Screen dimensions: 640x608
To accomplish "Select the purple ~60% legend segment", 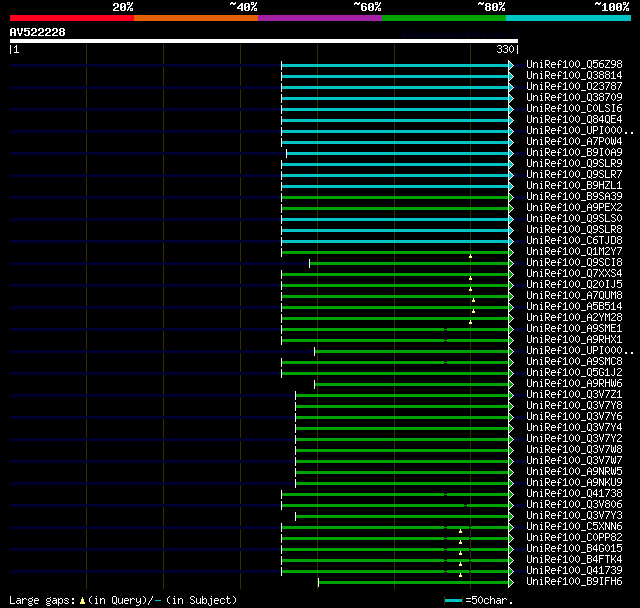I will tap(319, 18).
